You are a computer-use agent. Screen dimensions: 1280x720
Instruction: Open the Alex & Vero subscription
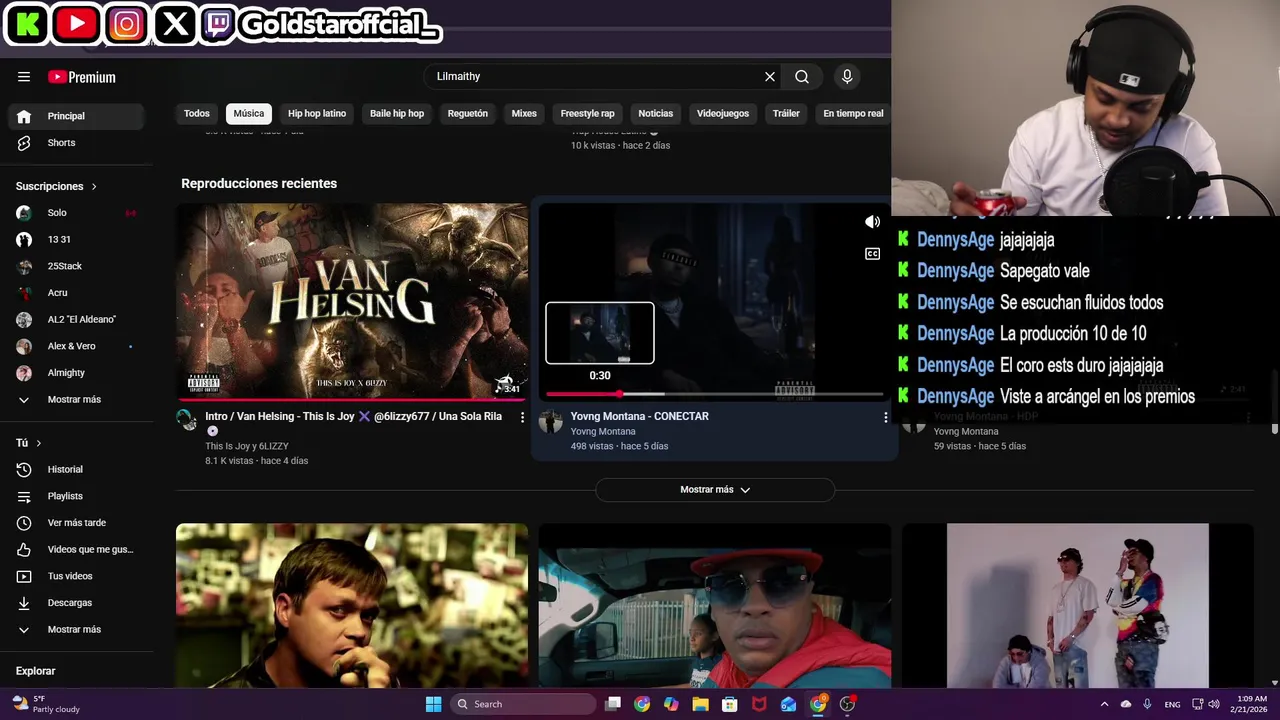(76, 346)
